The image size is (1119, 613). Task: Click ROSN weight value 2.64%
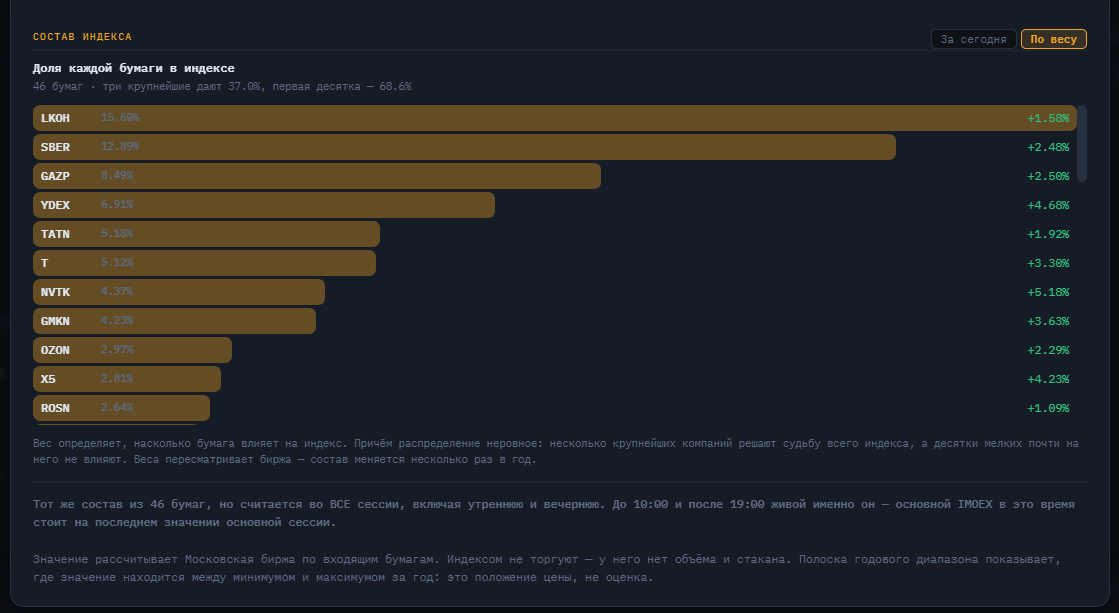[117, 407]
